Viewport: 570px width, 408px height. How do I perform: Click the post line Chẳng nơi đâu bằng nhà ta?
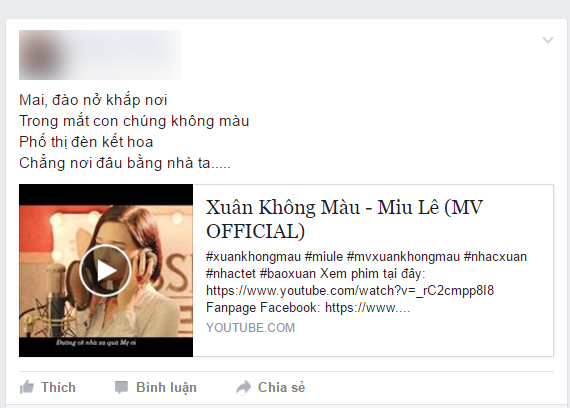point(125,163)
